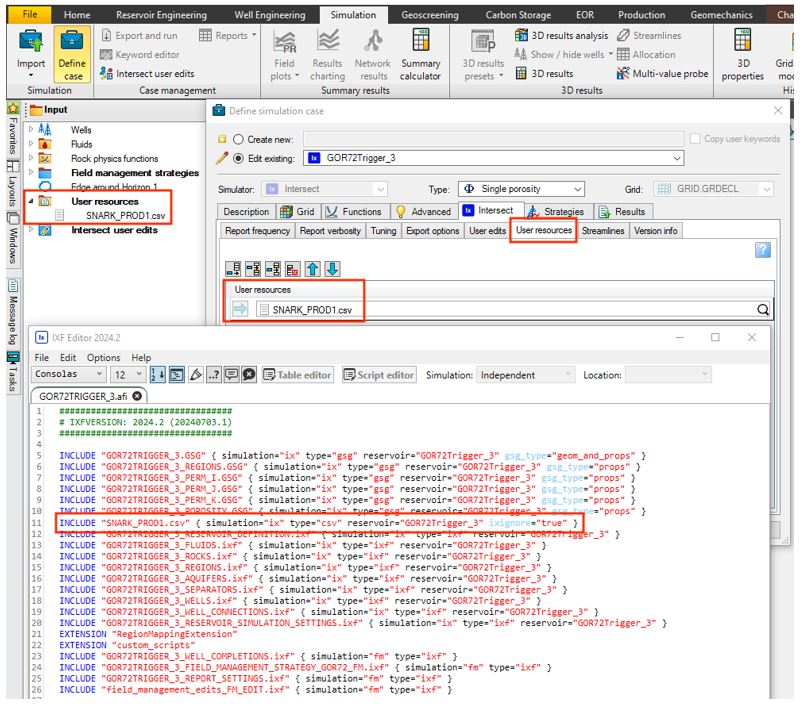Image resolution: width=802 pixels, height=706 pixels.
Task: Open the File ribbon tab
Action: 30,14
